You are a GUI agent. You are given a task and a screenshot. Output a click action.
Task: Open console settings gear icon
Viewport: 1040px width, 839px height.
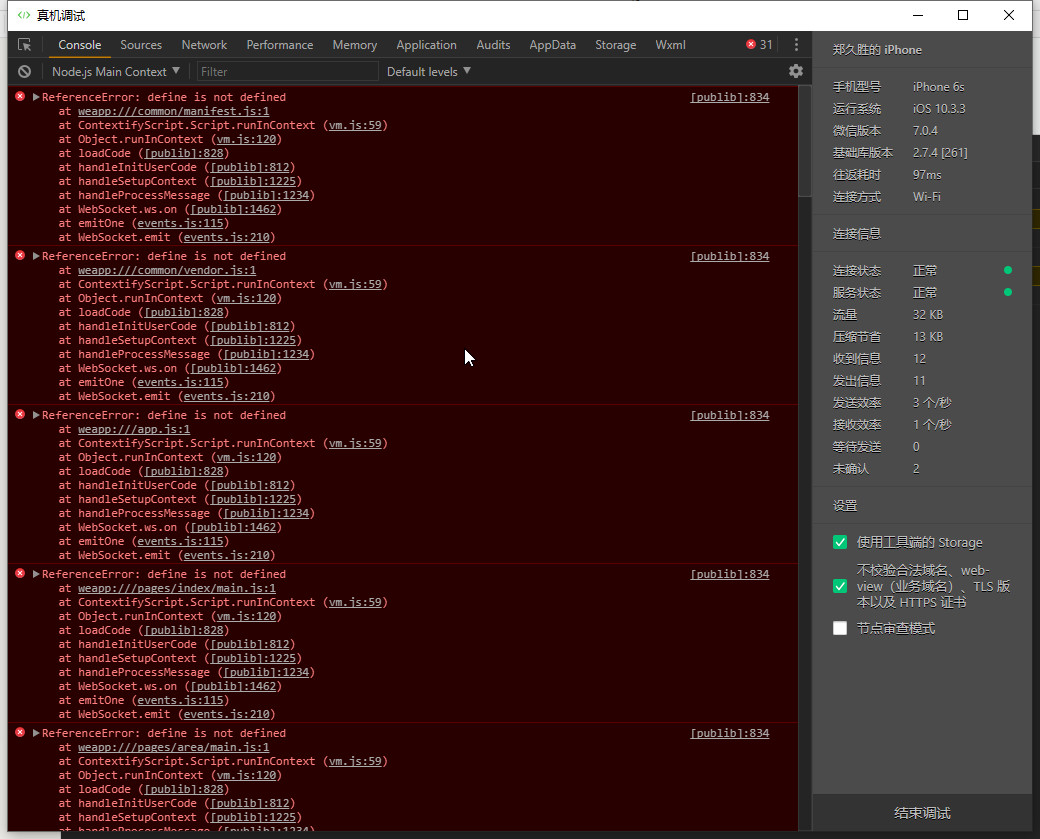pos(796,71)
